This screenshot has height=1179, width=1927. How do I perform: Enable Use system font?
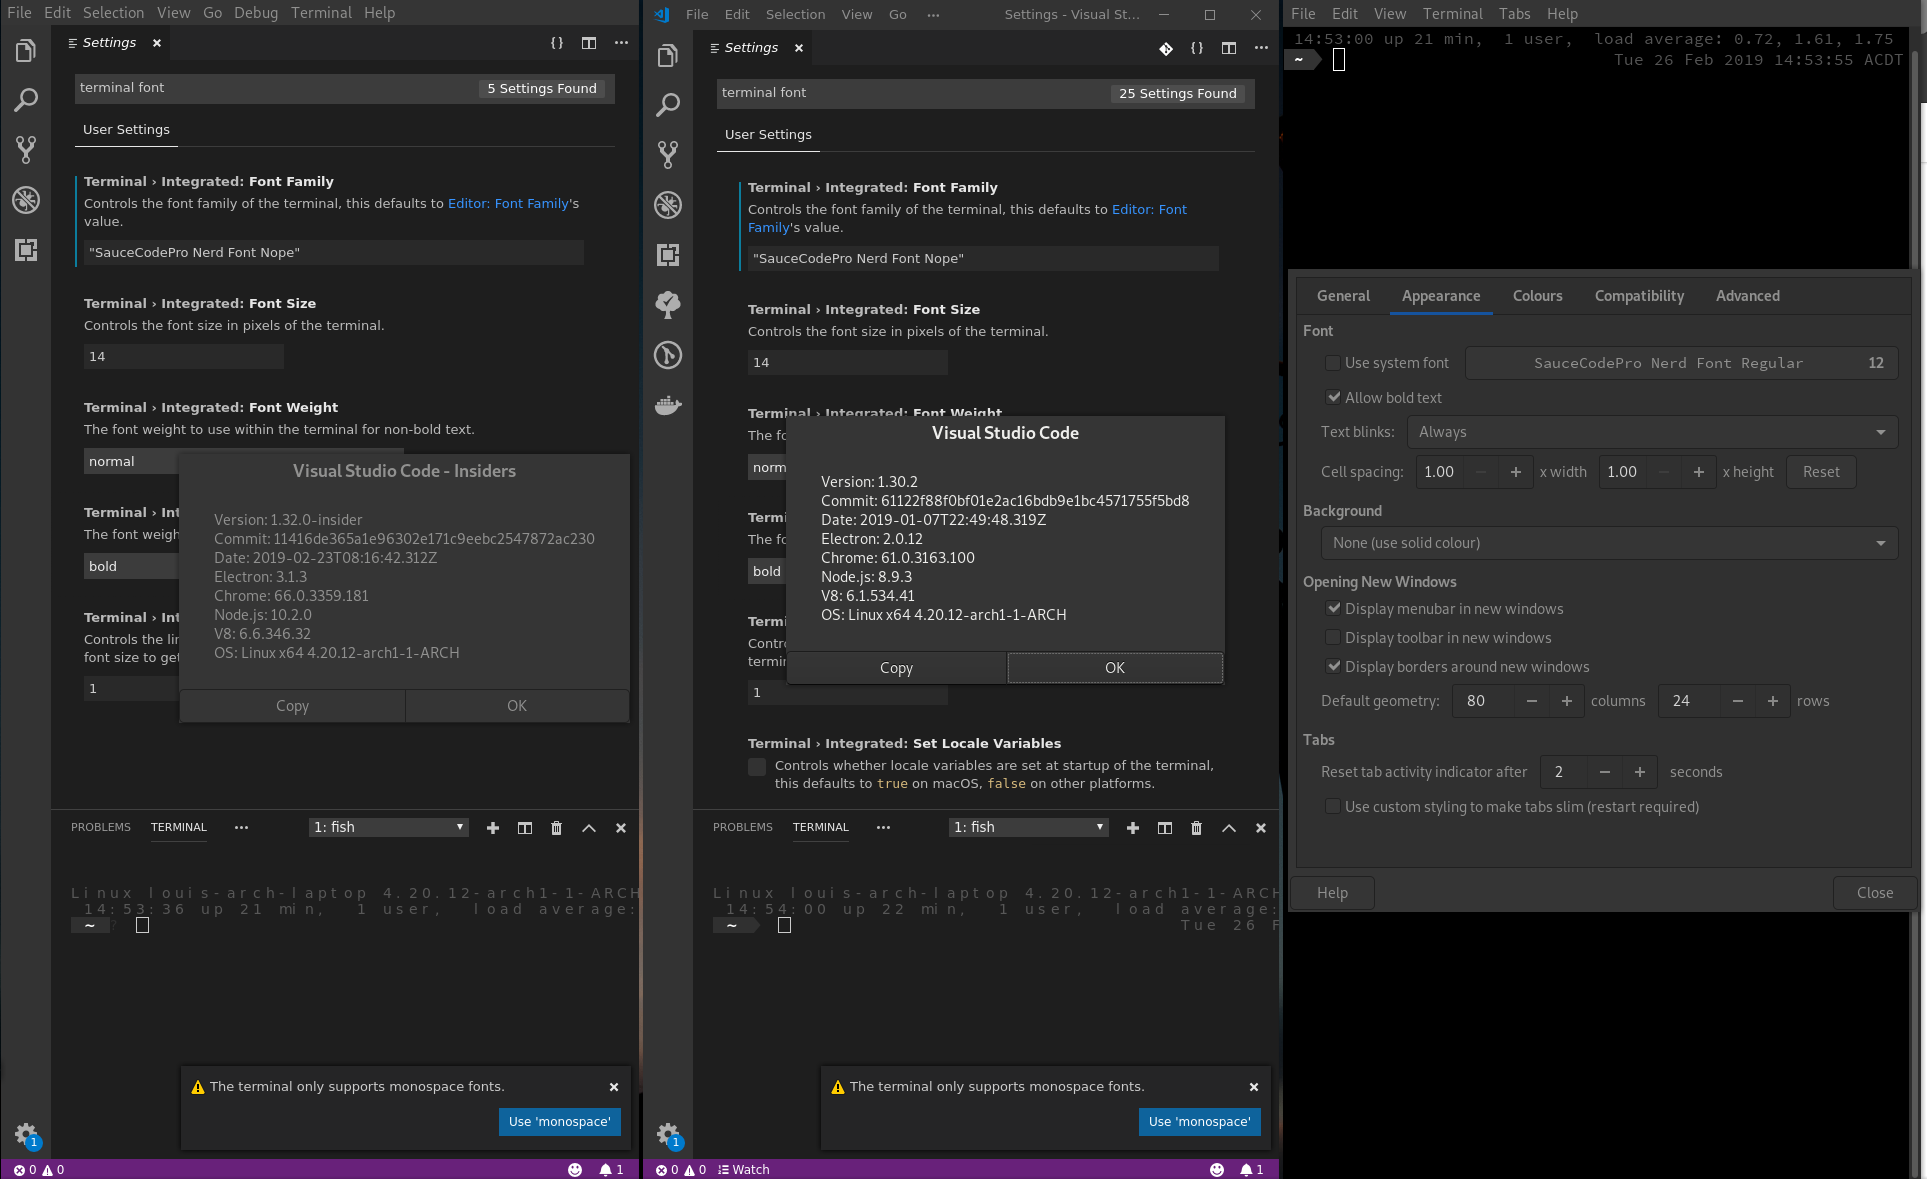1332,363
